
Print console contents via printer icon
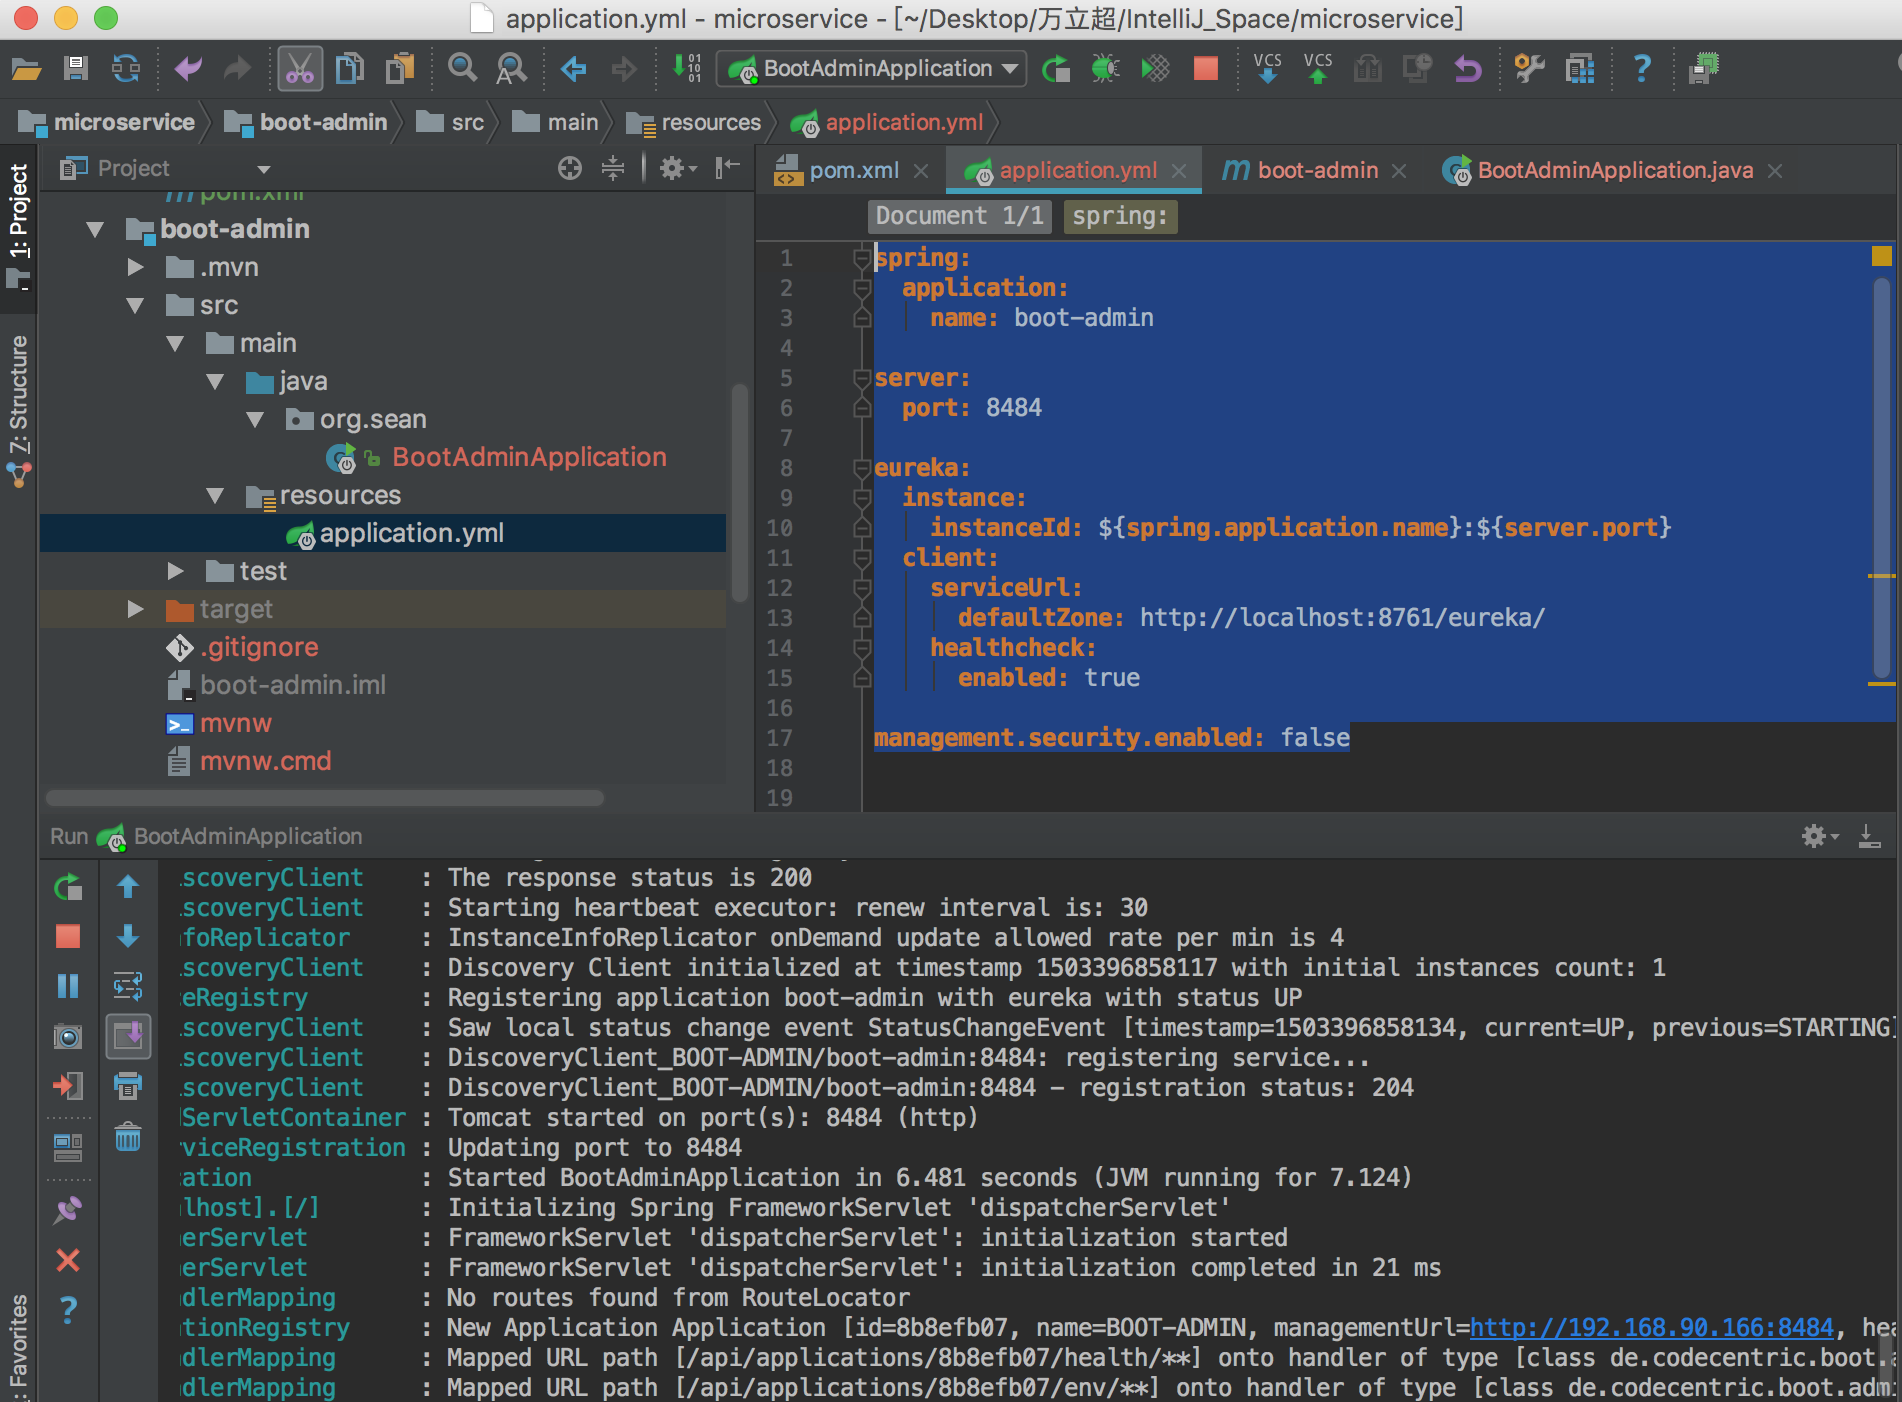128,1087
